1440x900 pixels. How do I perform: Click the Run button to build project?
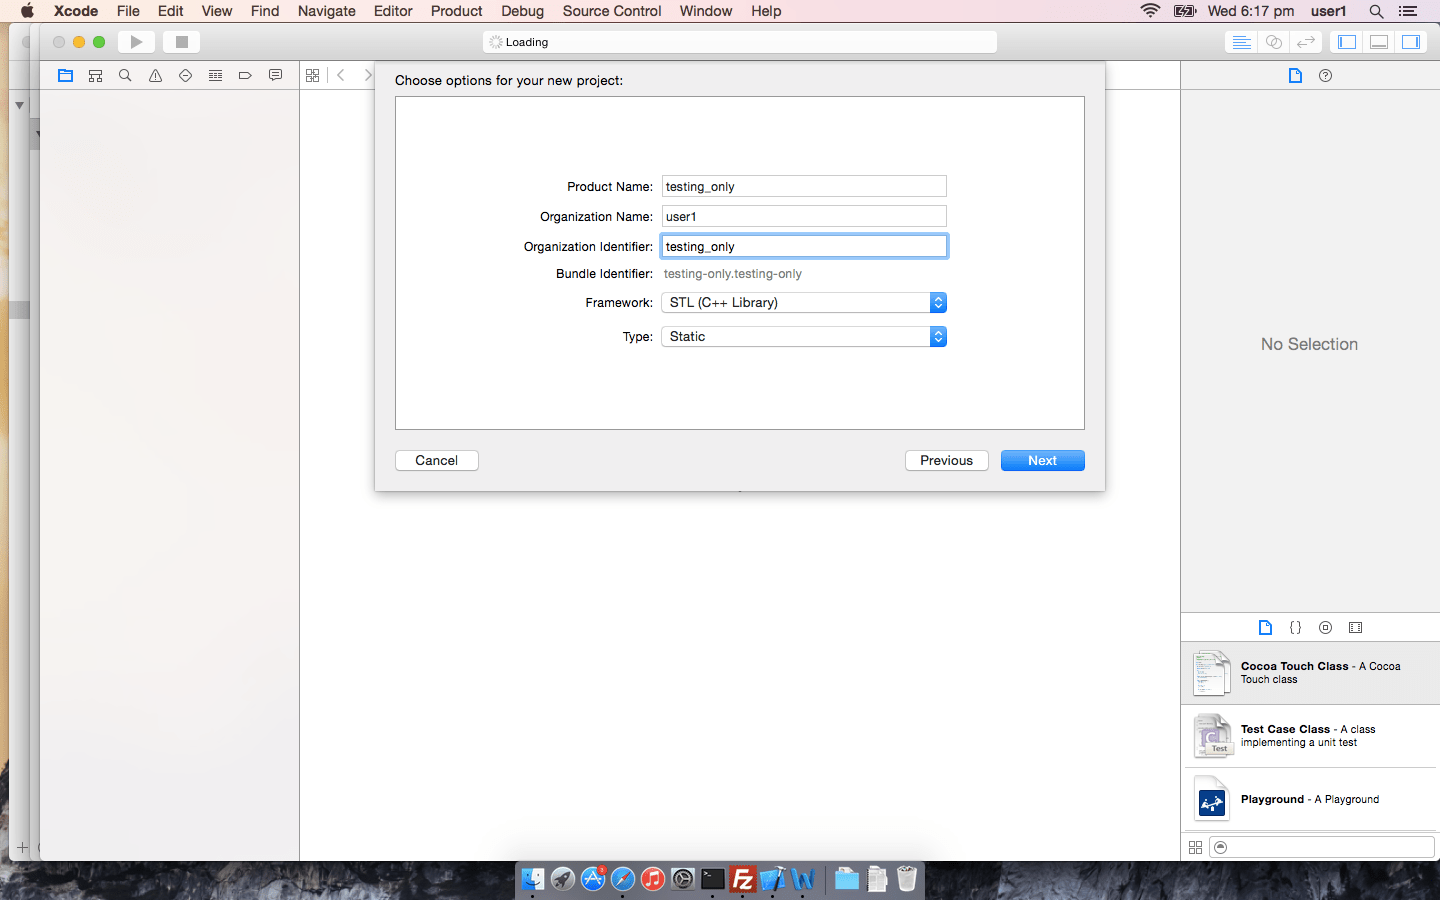point(136,41)
